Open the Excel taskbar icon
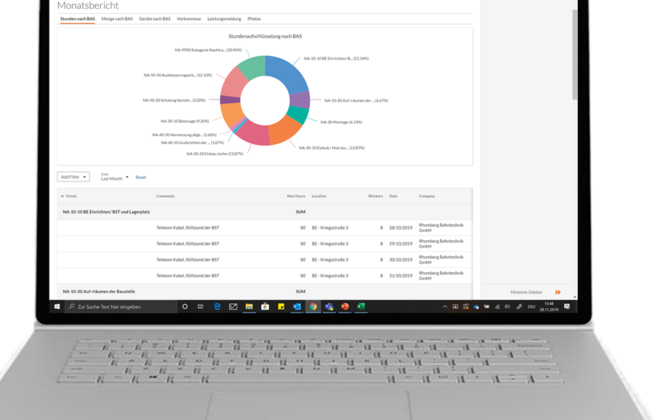 pyautogui.click(x=361, y=306)
